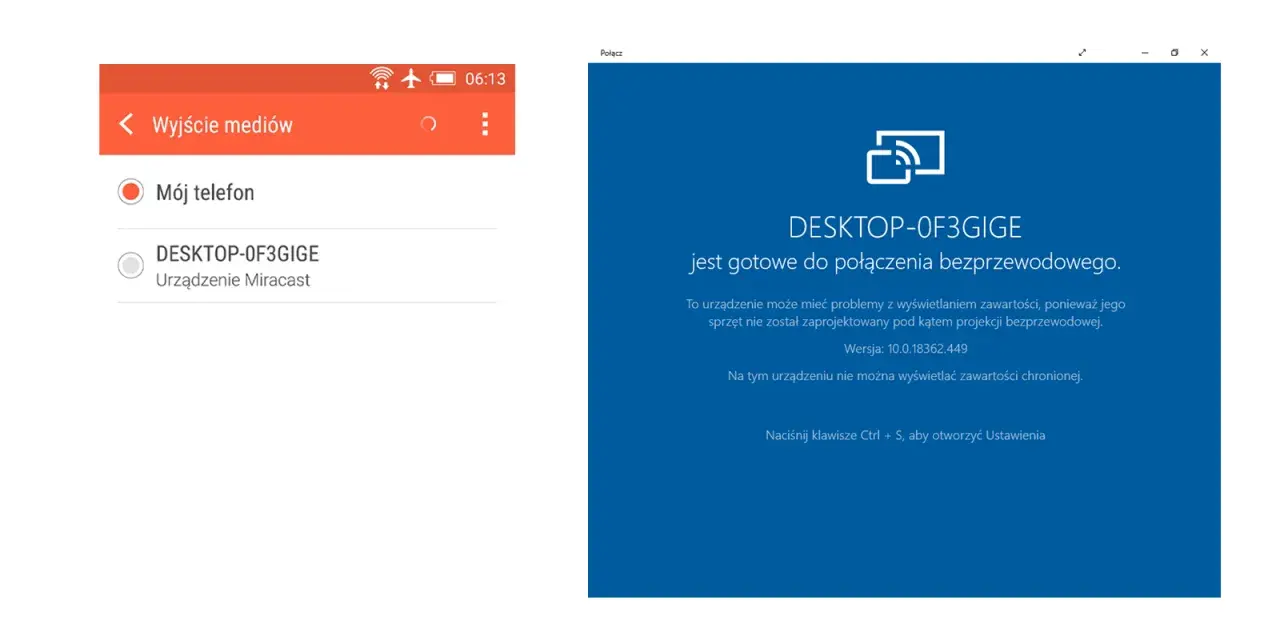1280x640 pixels.
Task: Select the DESKTOP-0F3GIGE radio button
Action: point(131,265)
